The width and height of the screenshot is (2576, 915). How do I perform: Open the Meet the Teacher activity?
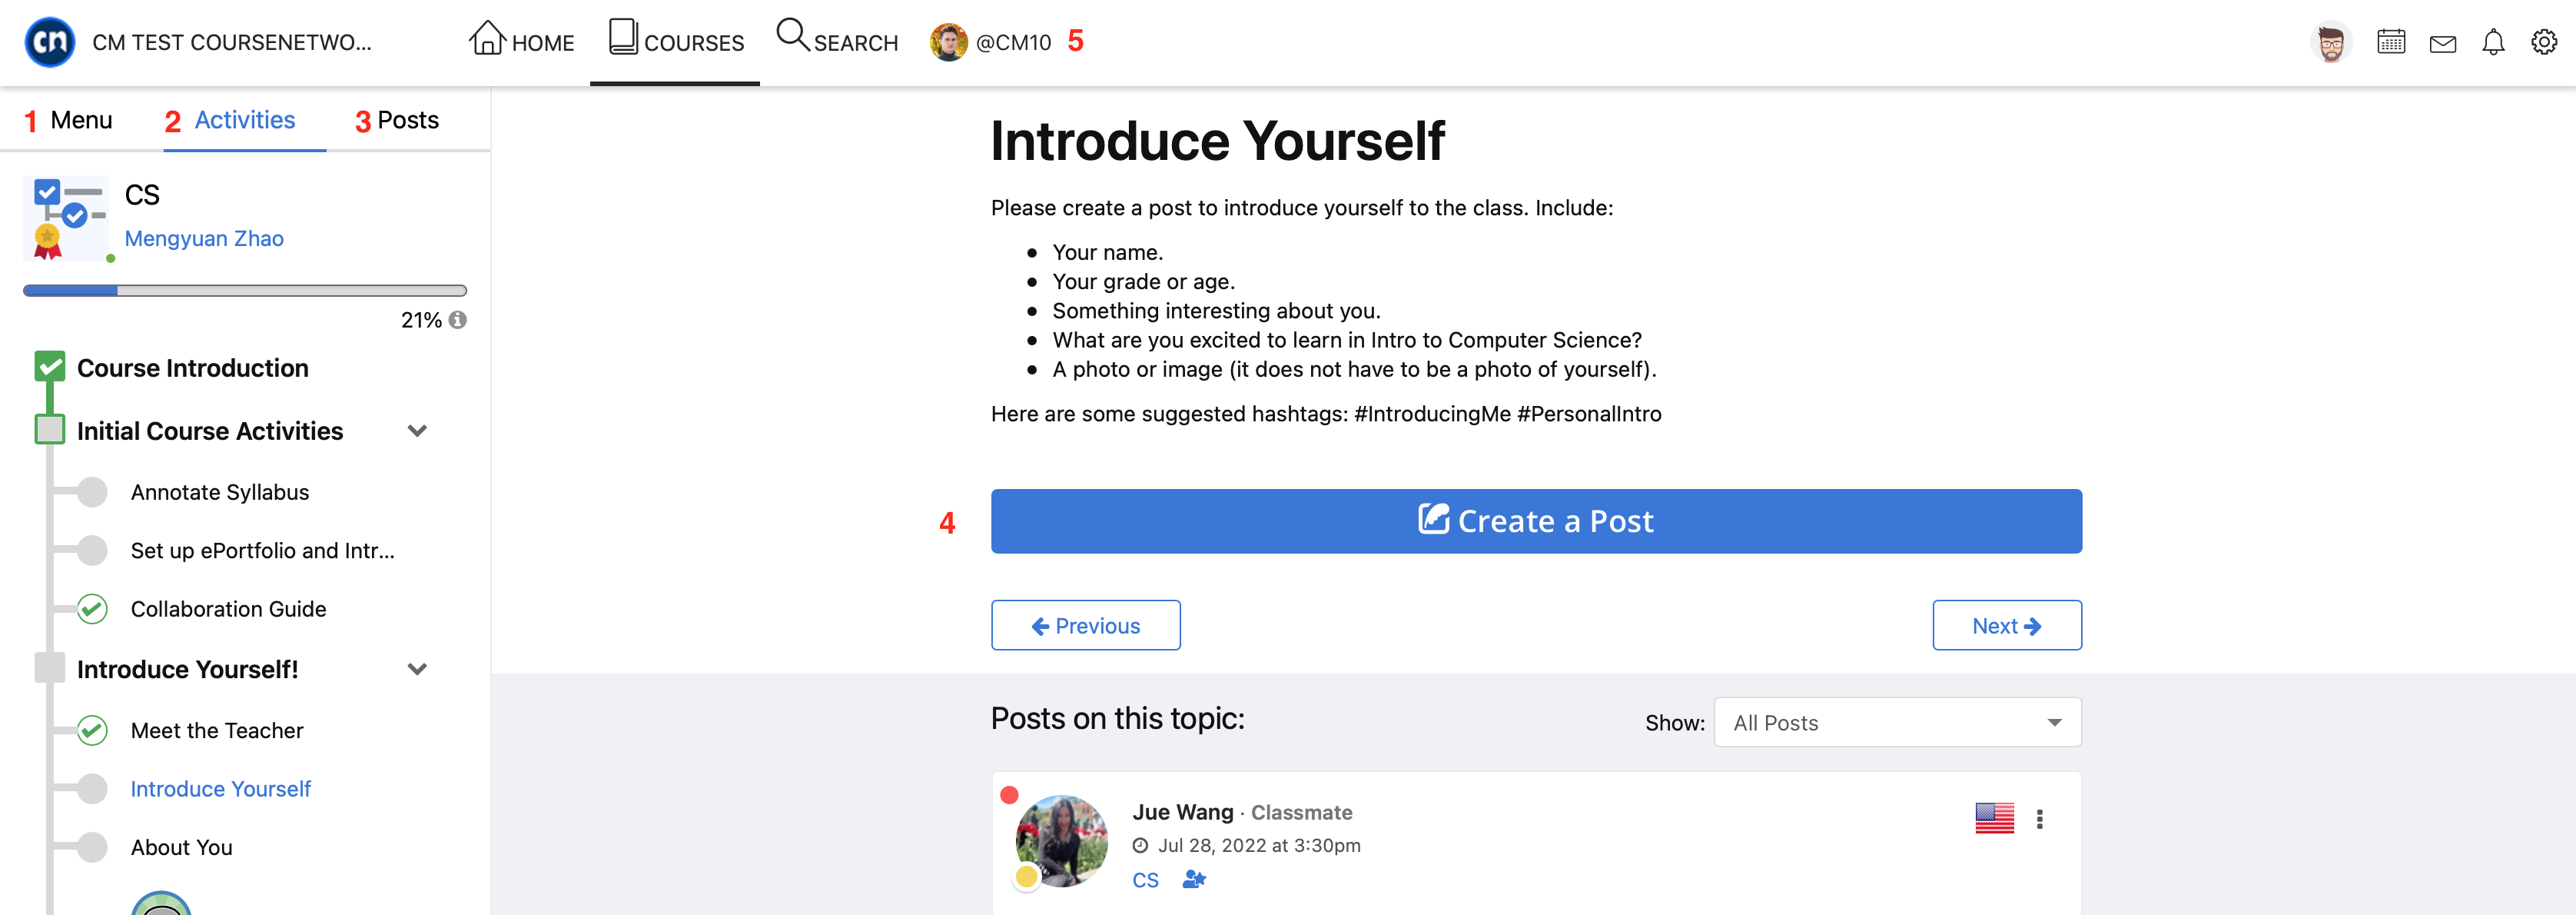pyautogui.click(x=217, y=730)
